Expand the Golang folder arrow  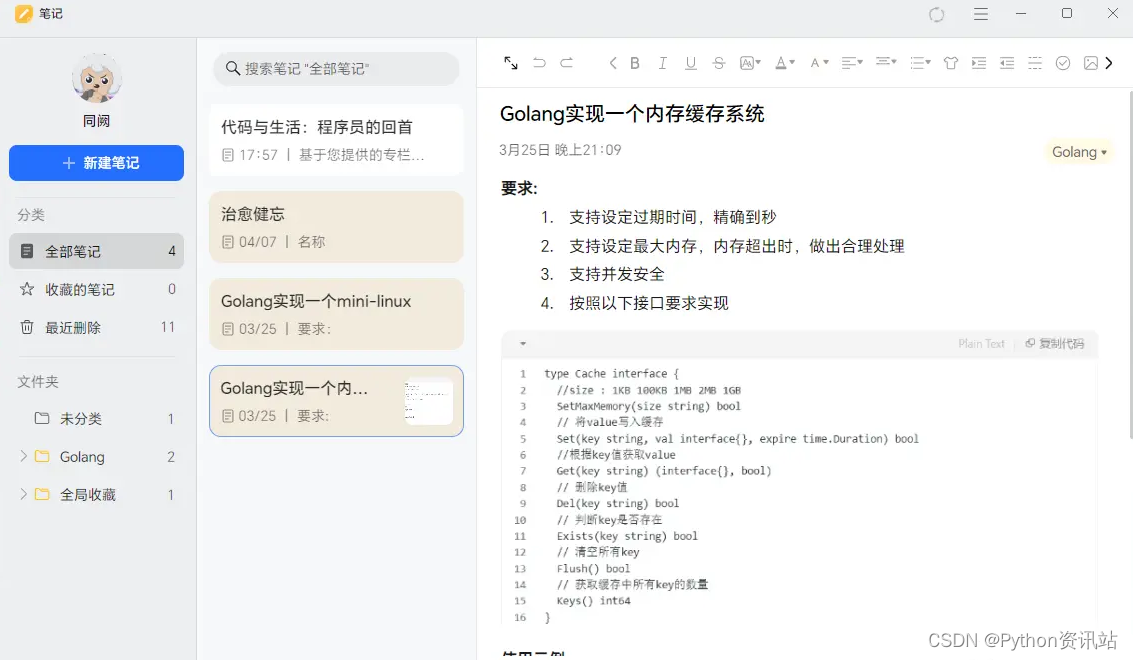pos(23,456)
